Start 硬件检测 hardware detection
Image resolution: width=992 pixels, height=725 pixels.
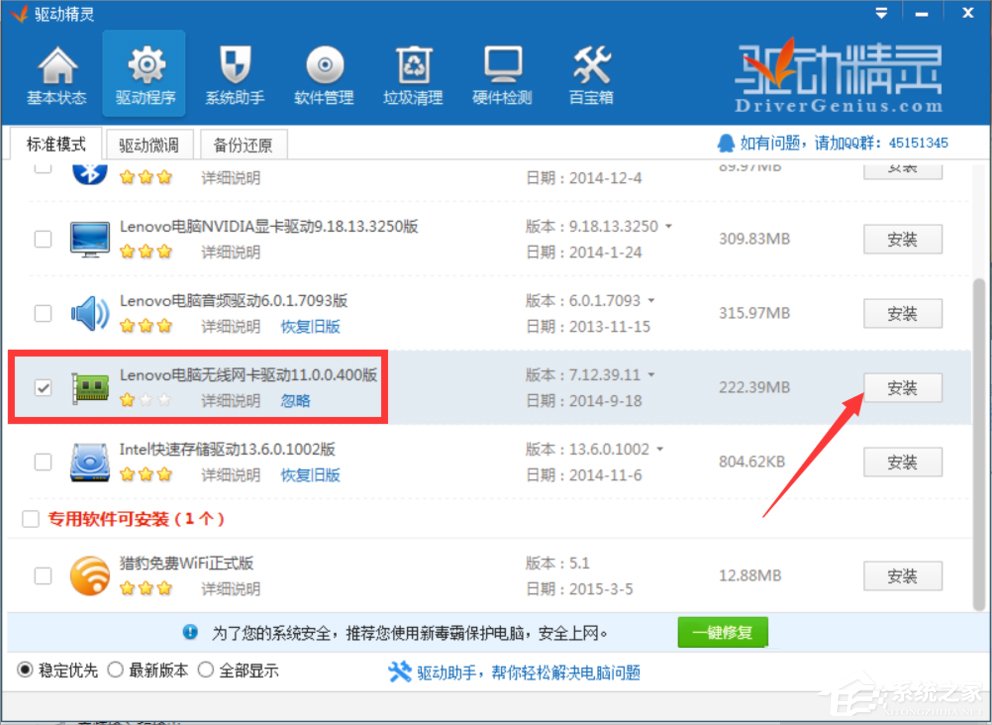pos(500,72)
